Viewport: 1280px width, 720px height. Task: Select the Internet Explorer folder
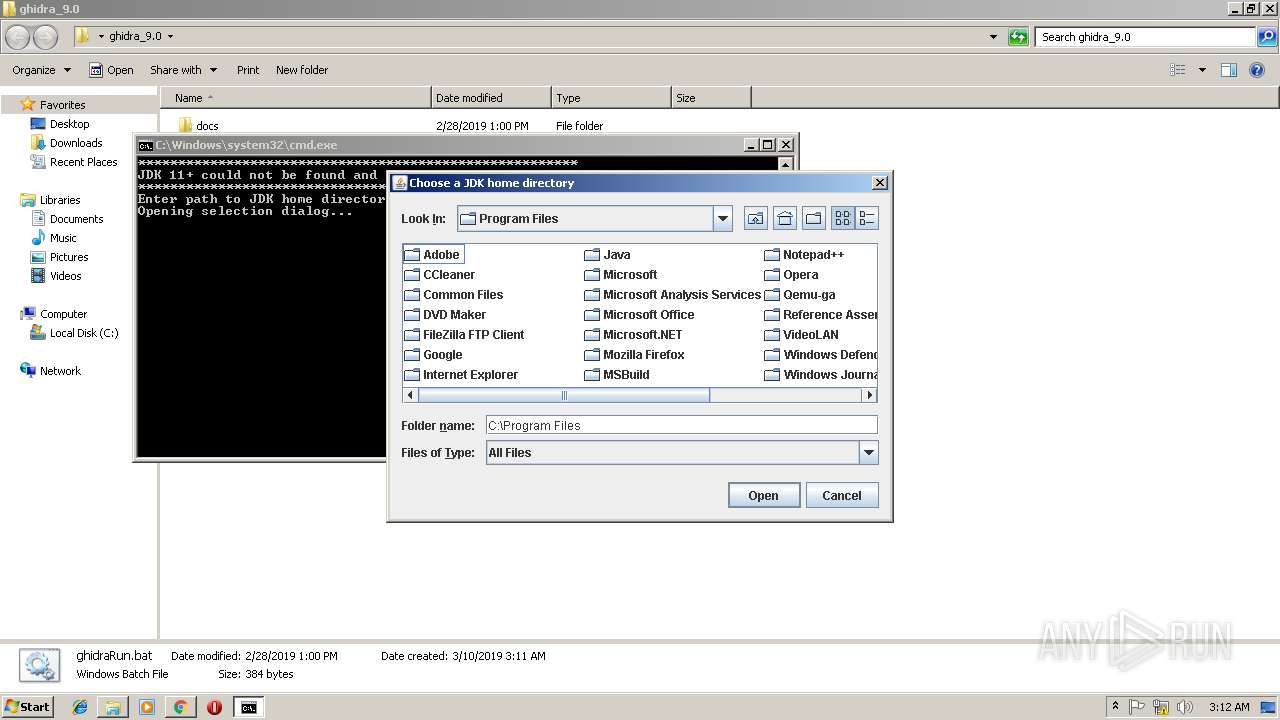click(x=461, y=375)
